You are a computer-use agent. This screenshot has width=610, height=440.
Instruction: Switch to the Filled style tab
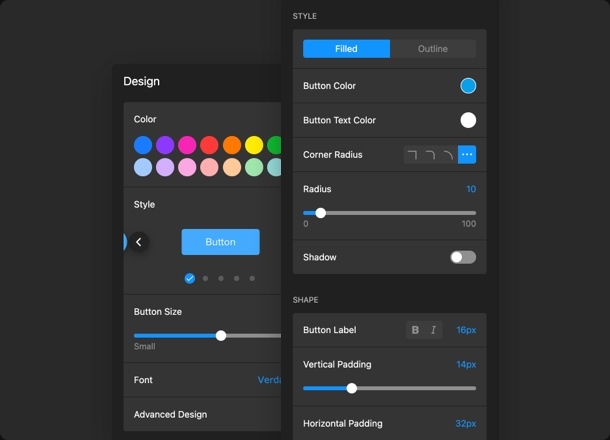[346, 49]
